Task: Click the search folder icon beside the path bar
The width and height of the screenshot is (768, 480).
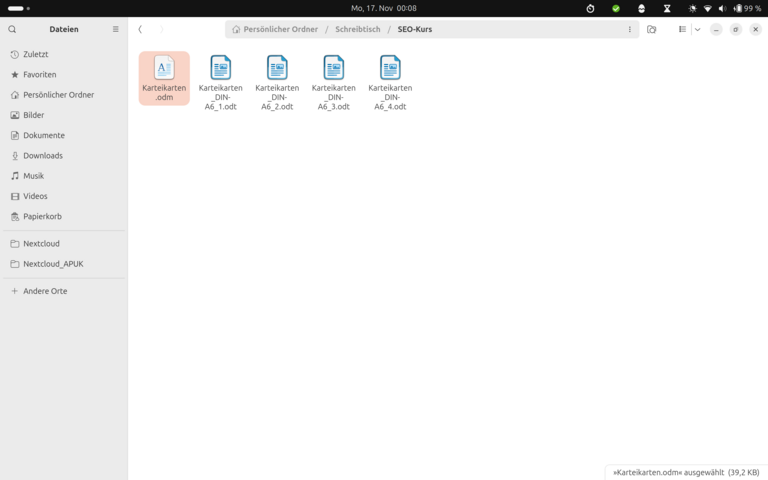Action: (x=652, y=29)
